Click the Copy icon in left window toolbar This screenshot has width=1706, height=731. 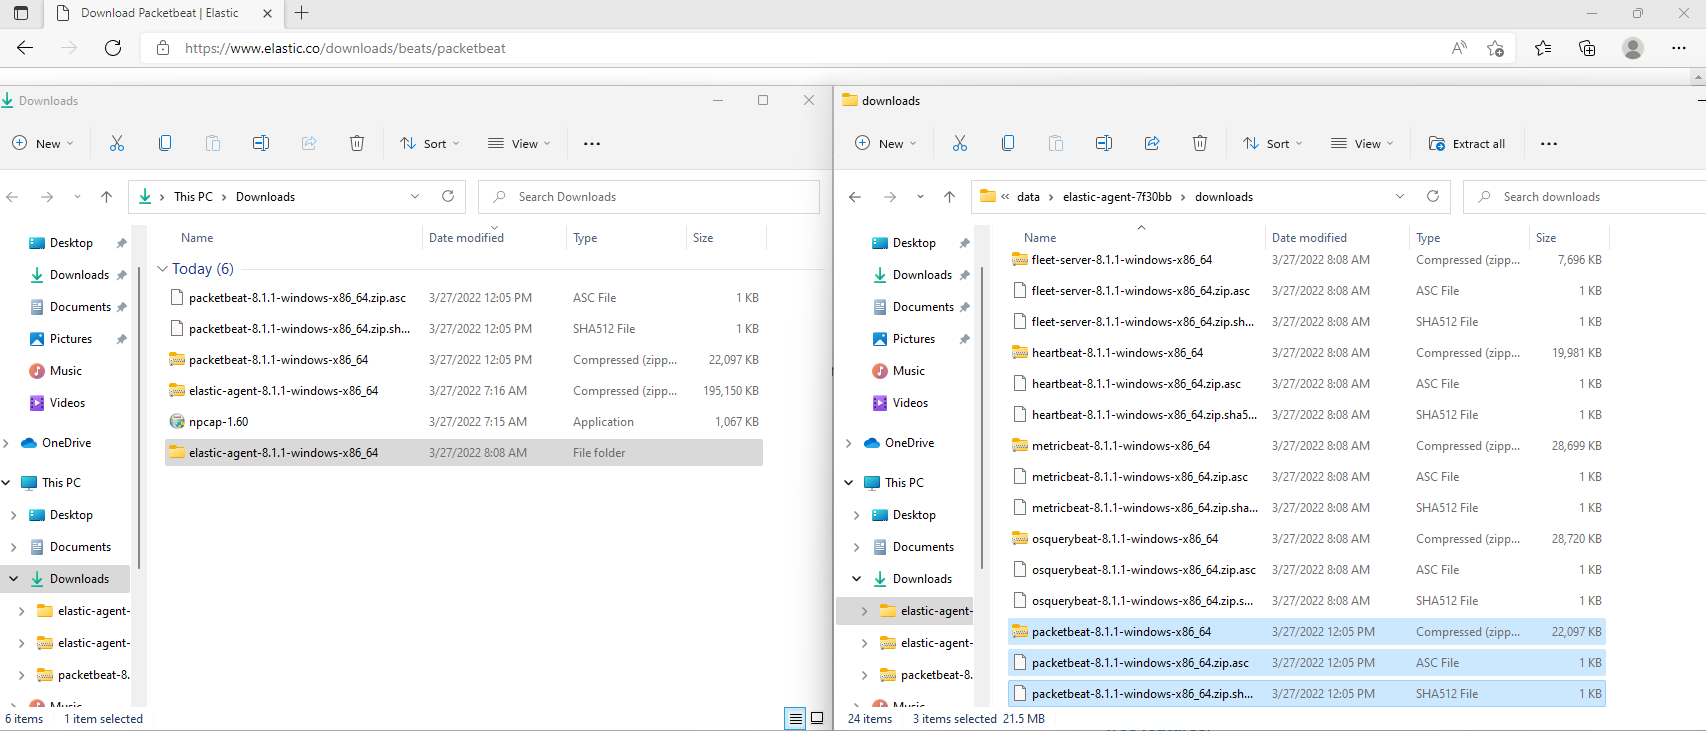(x=165, y=144)
